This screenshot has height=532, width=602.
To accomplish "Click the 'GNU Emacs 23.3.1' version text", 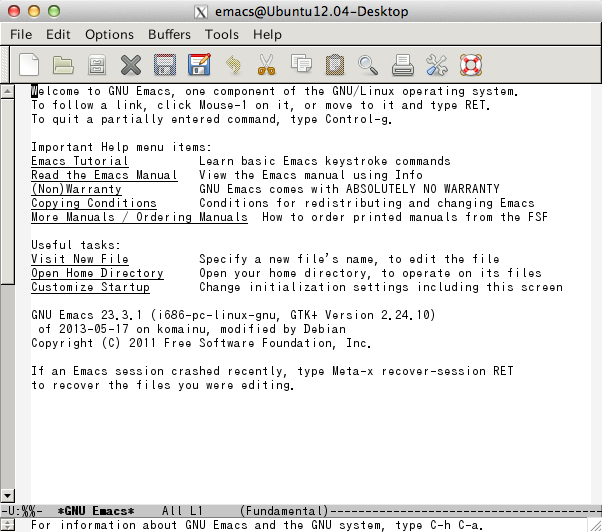I will click(x=87, y=315).
